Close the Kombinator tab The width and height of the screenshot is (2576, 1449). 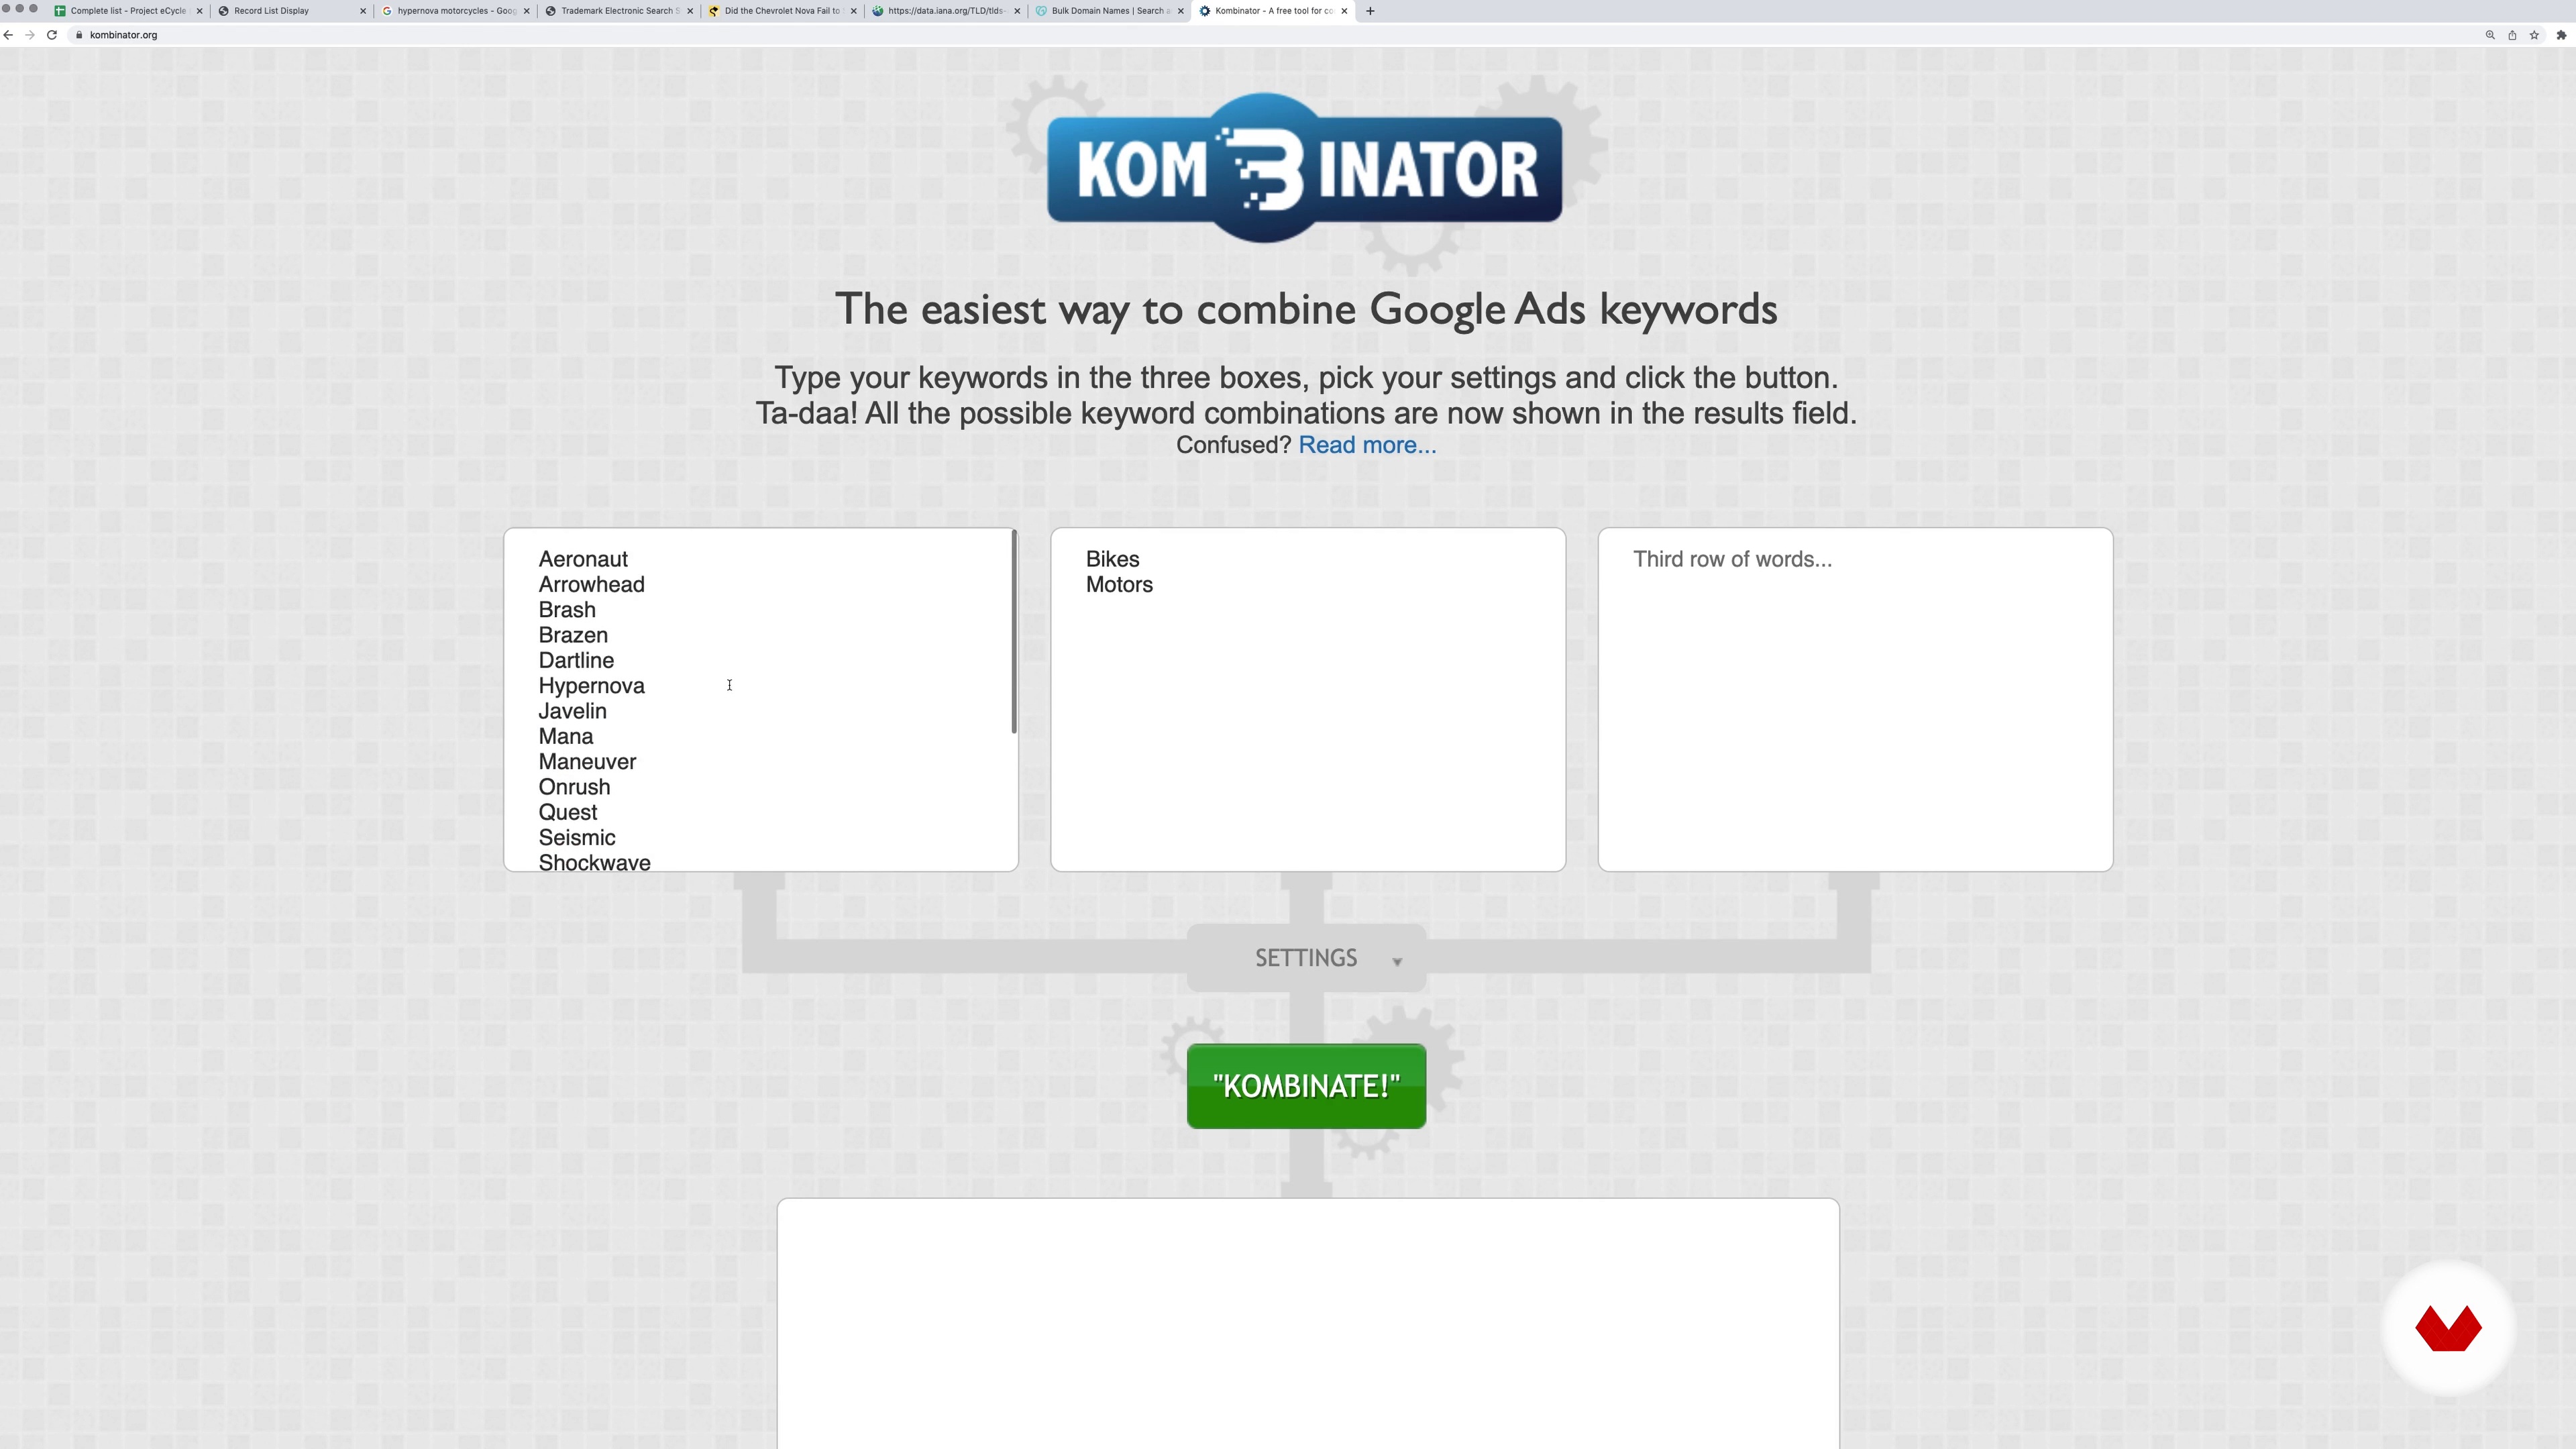pos(1344,11)
